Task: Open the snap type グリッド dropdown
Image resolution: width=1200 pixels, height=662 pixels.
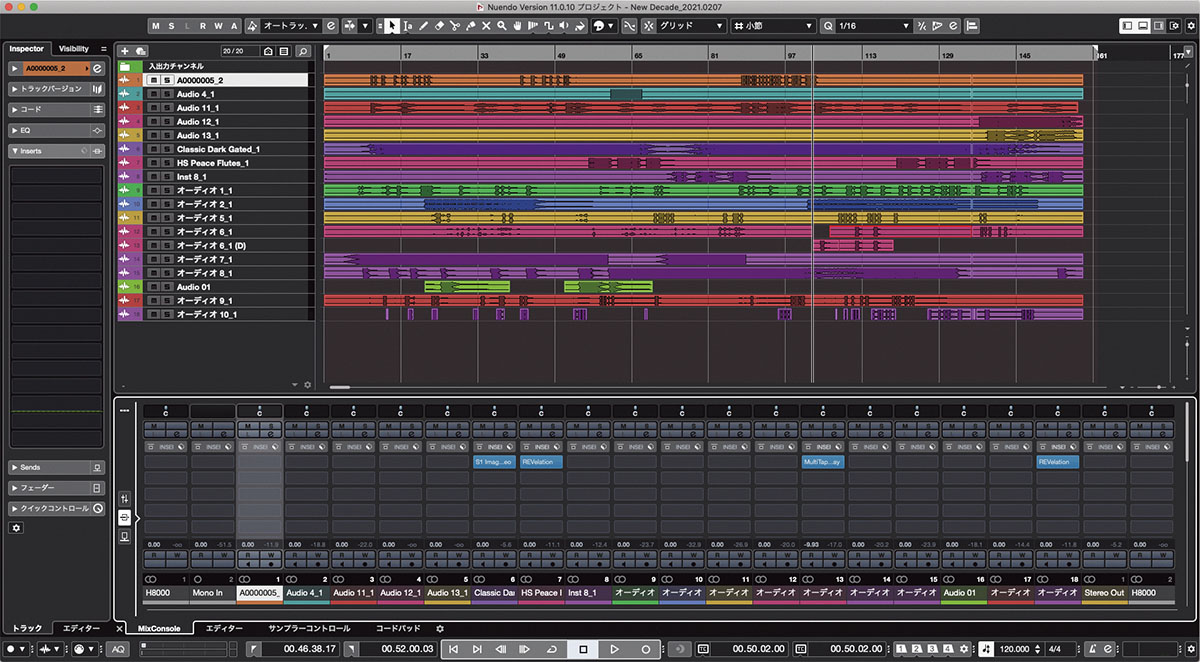Action: (691, 25)
